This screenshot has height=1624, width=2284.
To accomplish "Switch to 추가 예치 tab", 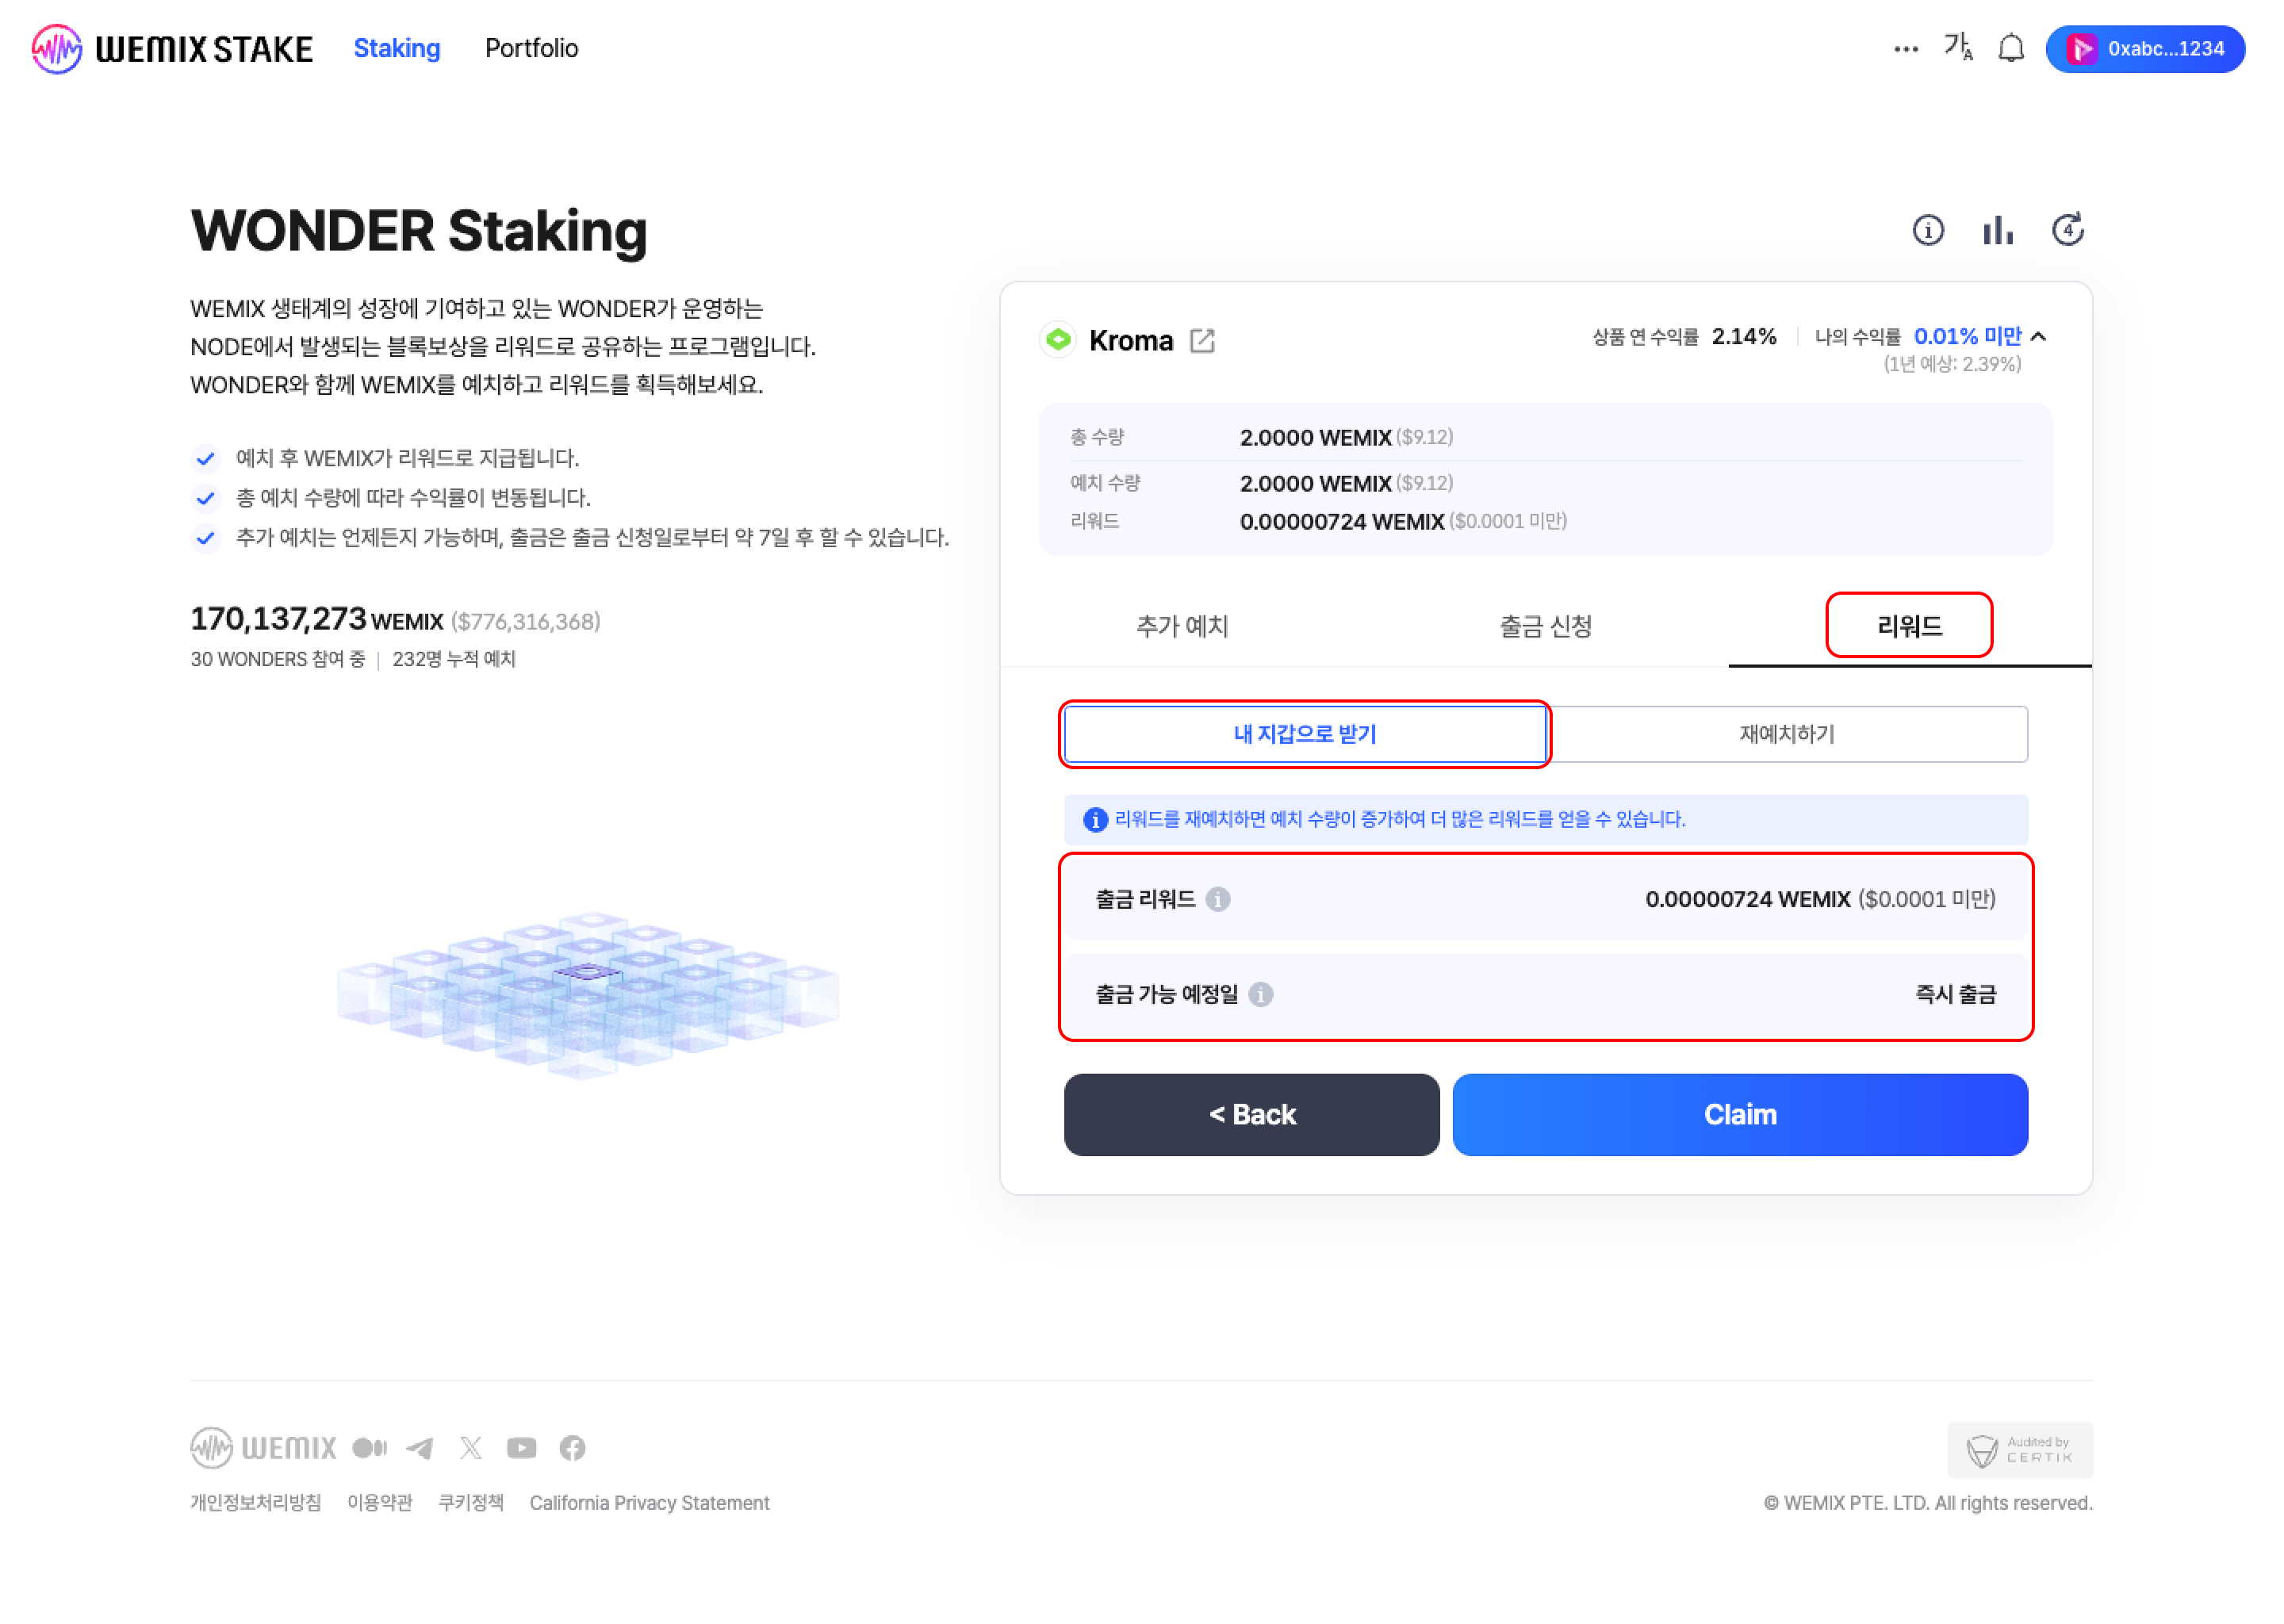I will coord(1181,626).
